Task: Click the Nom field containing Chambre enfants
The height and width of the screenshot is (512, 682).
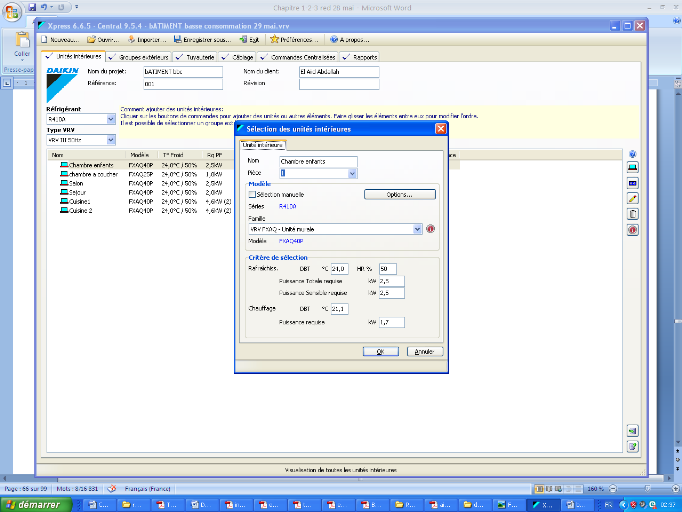Action: (319, 160)
